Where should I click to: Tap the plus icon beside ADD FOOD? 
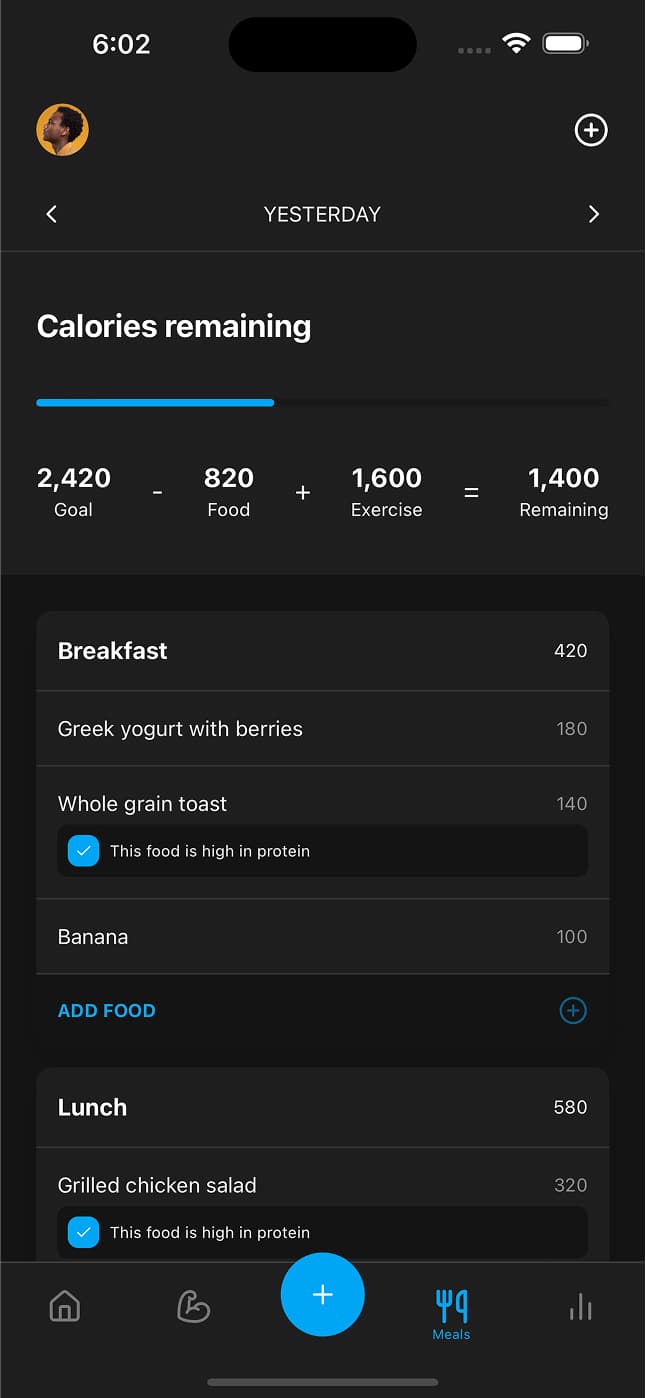click(573, 1010)
